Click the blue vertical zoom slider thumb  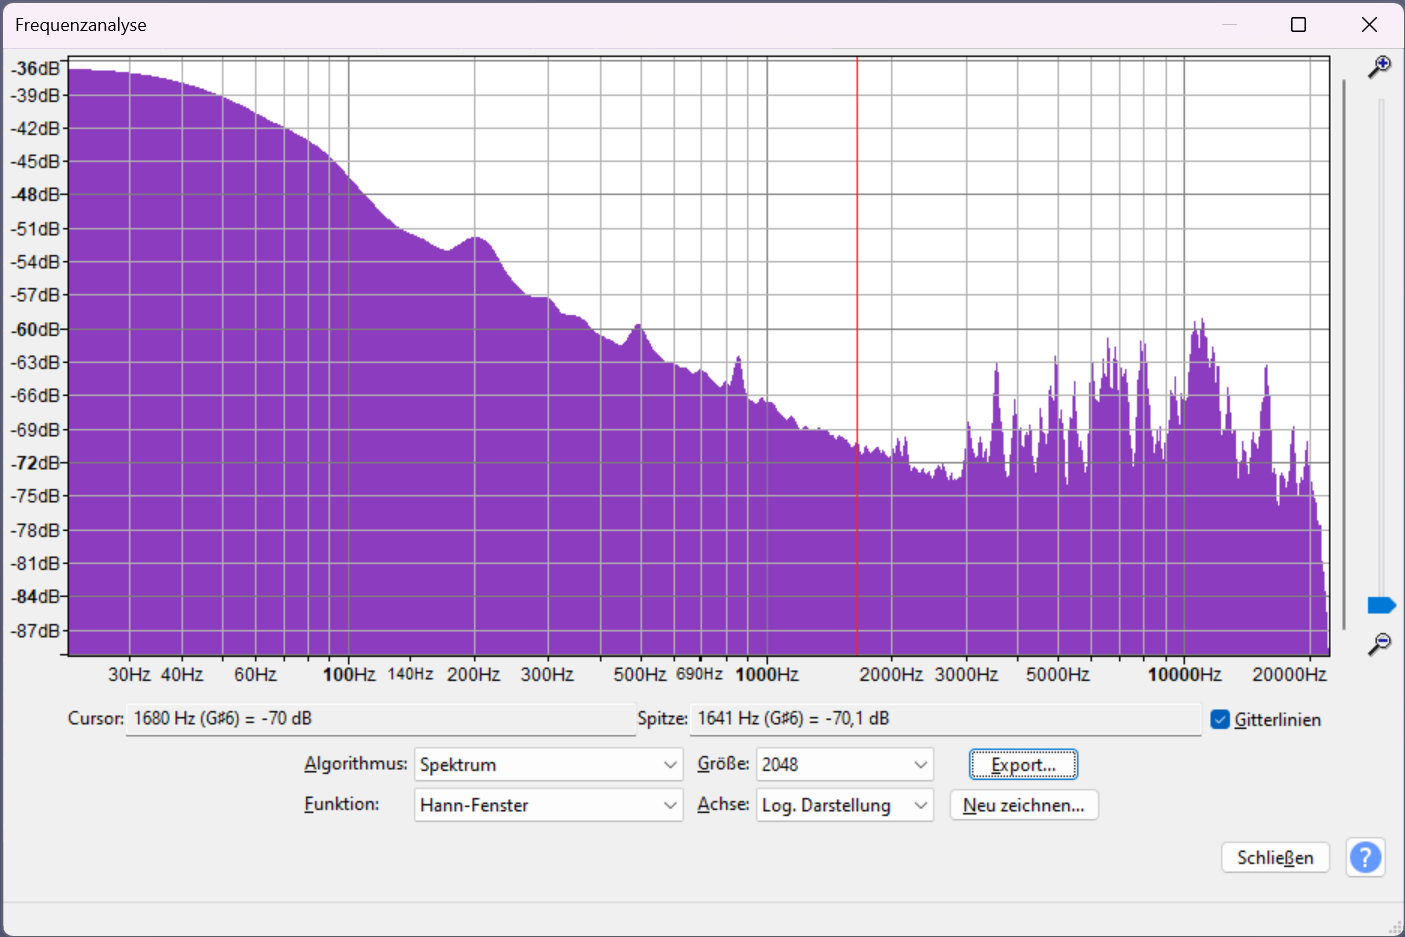[x=1381, y=605]
